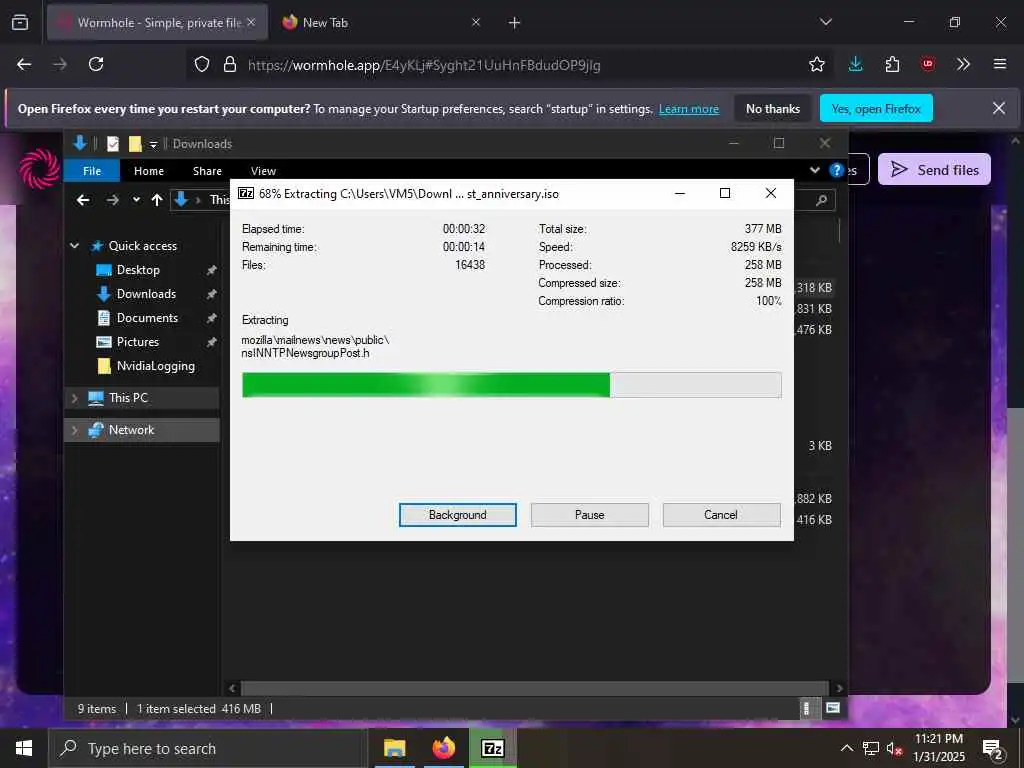Show more Firefox toolbar tools
The image size is (1024, 768).
pos(963,64)
